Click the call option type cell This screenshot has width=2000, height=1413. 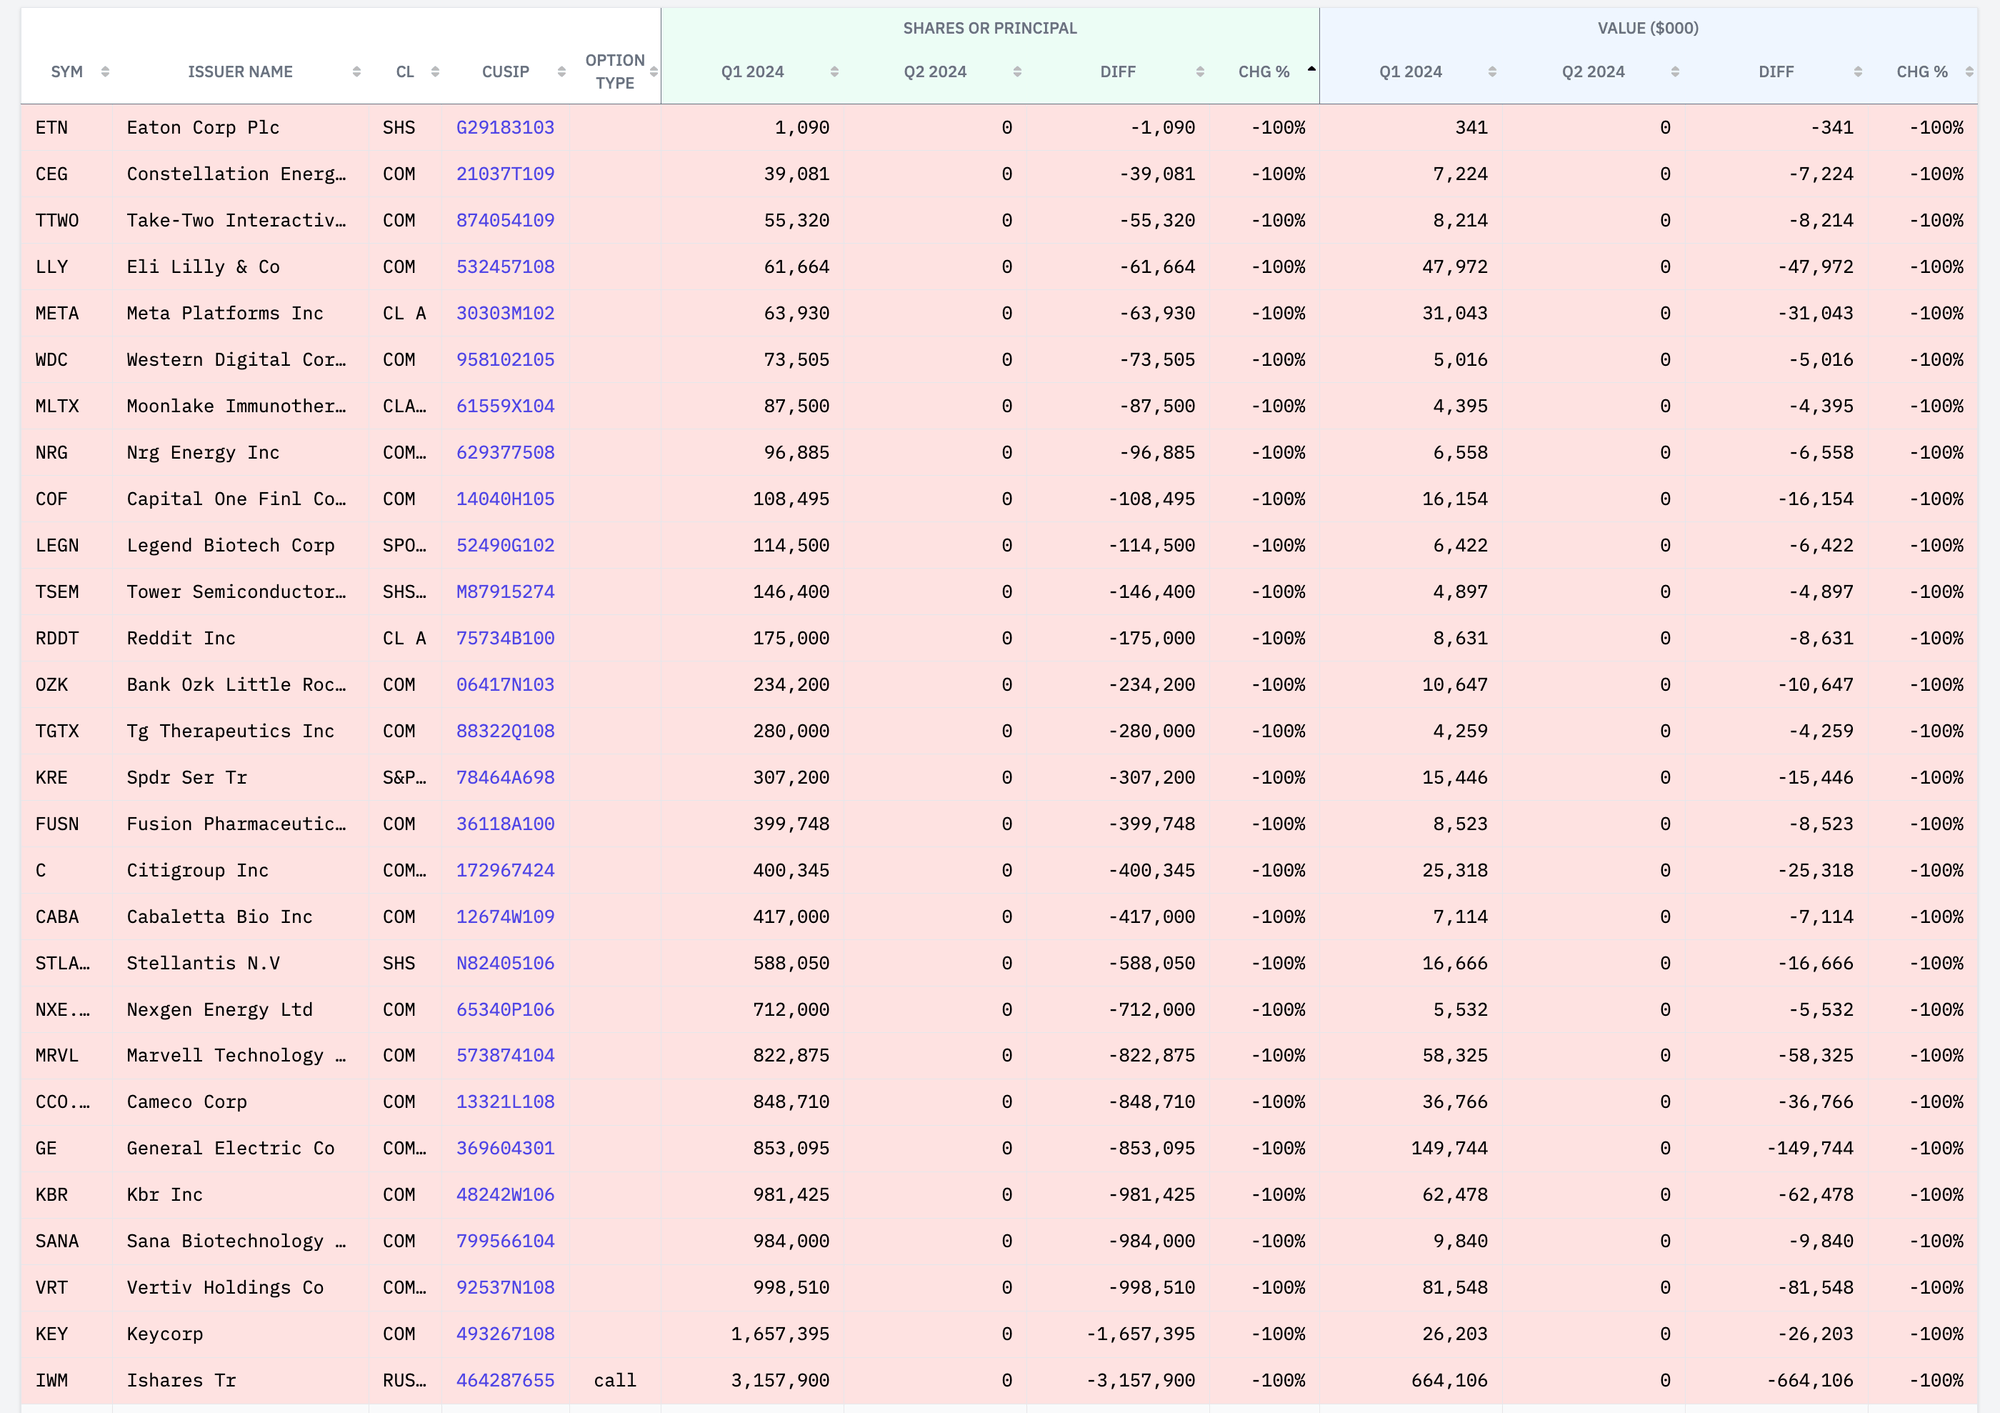coord(615,1381)
